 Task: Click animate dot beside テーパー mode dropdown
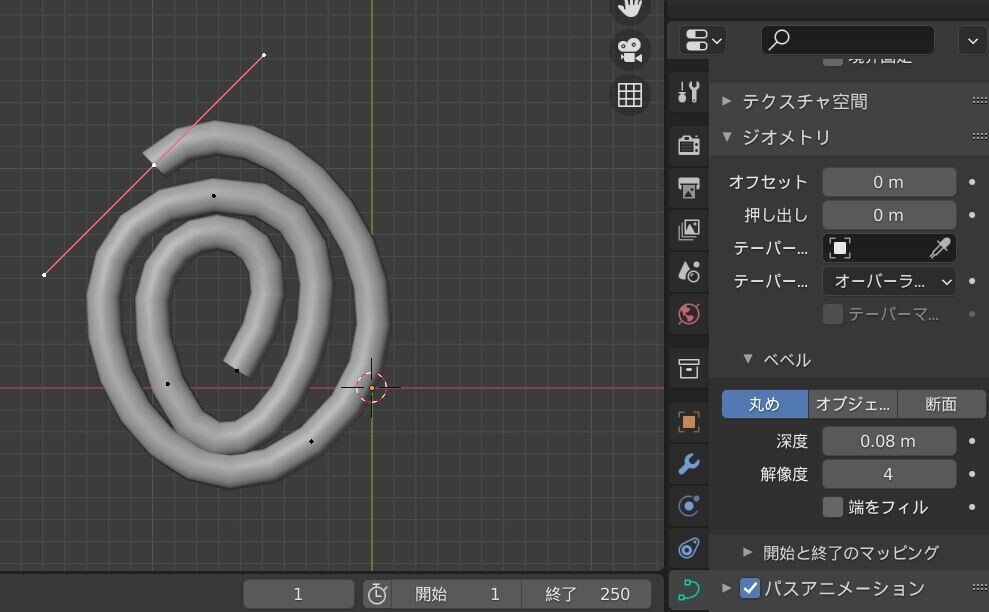972,281
